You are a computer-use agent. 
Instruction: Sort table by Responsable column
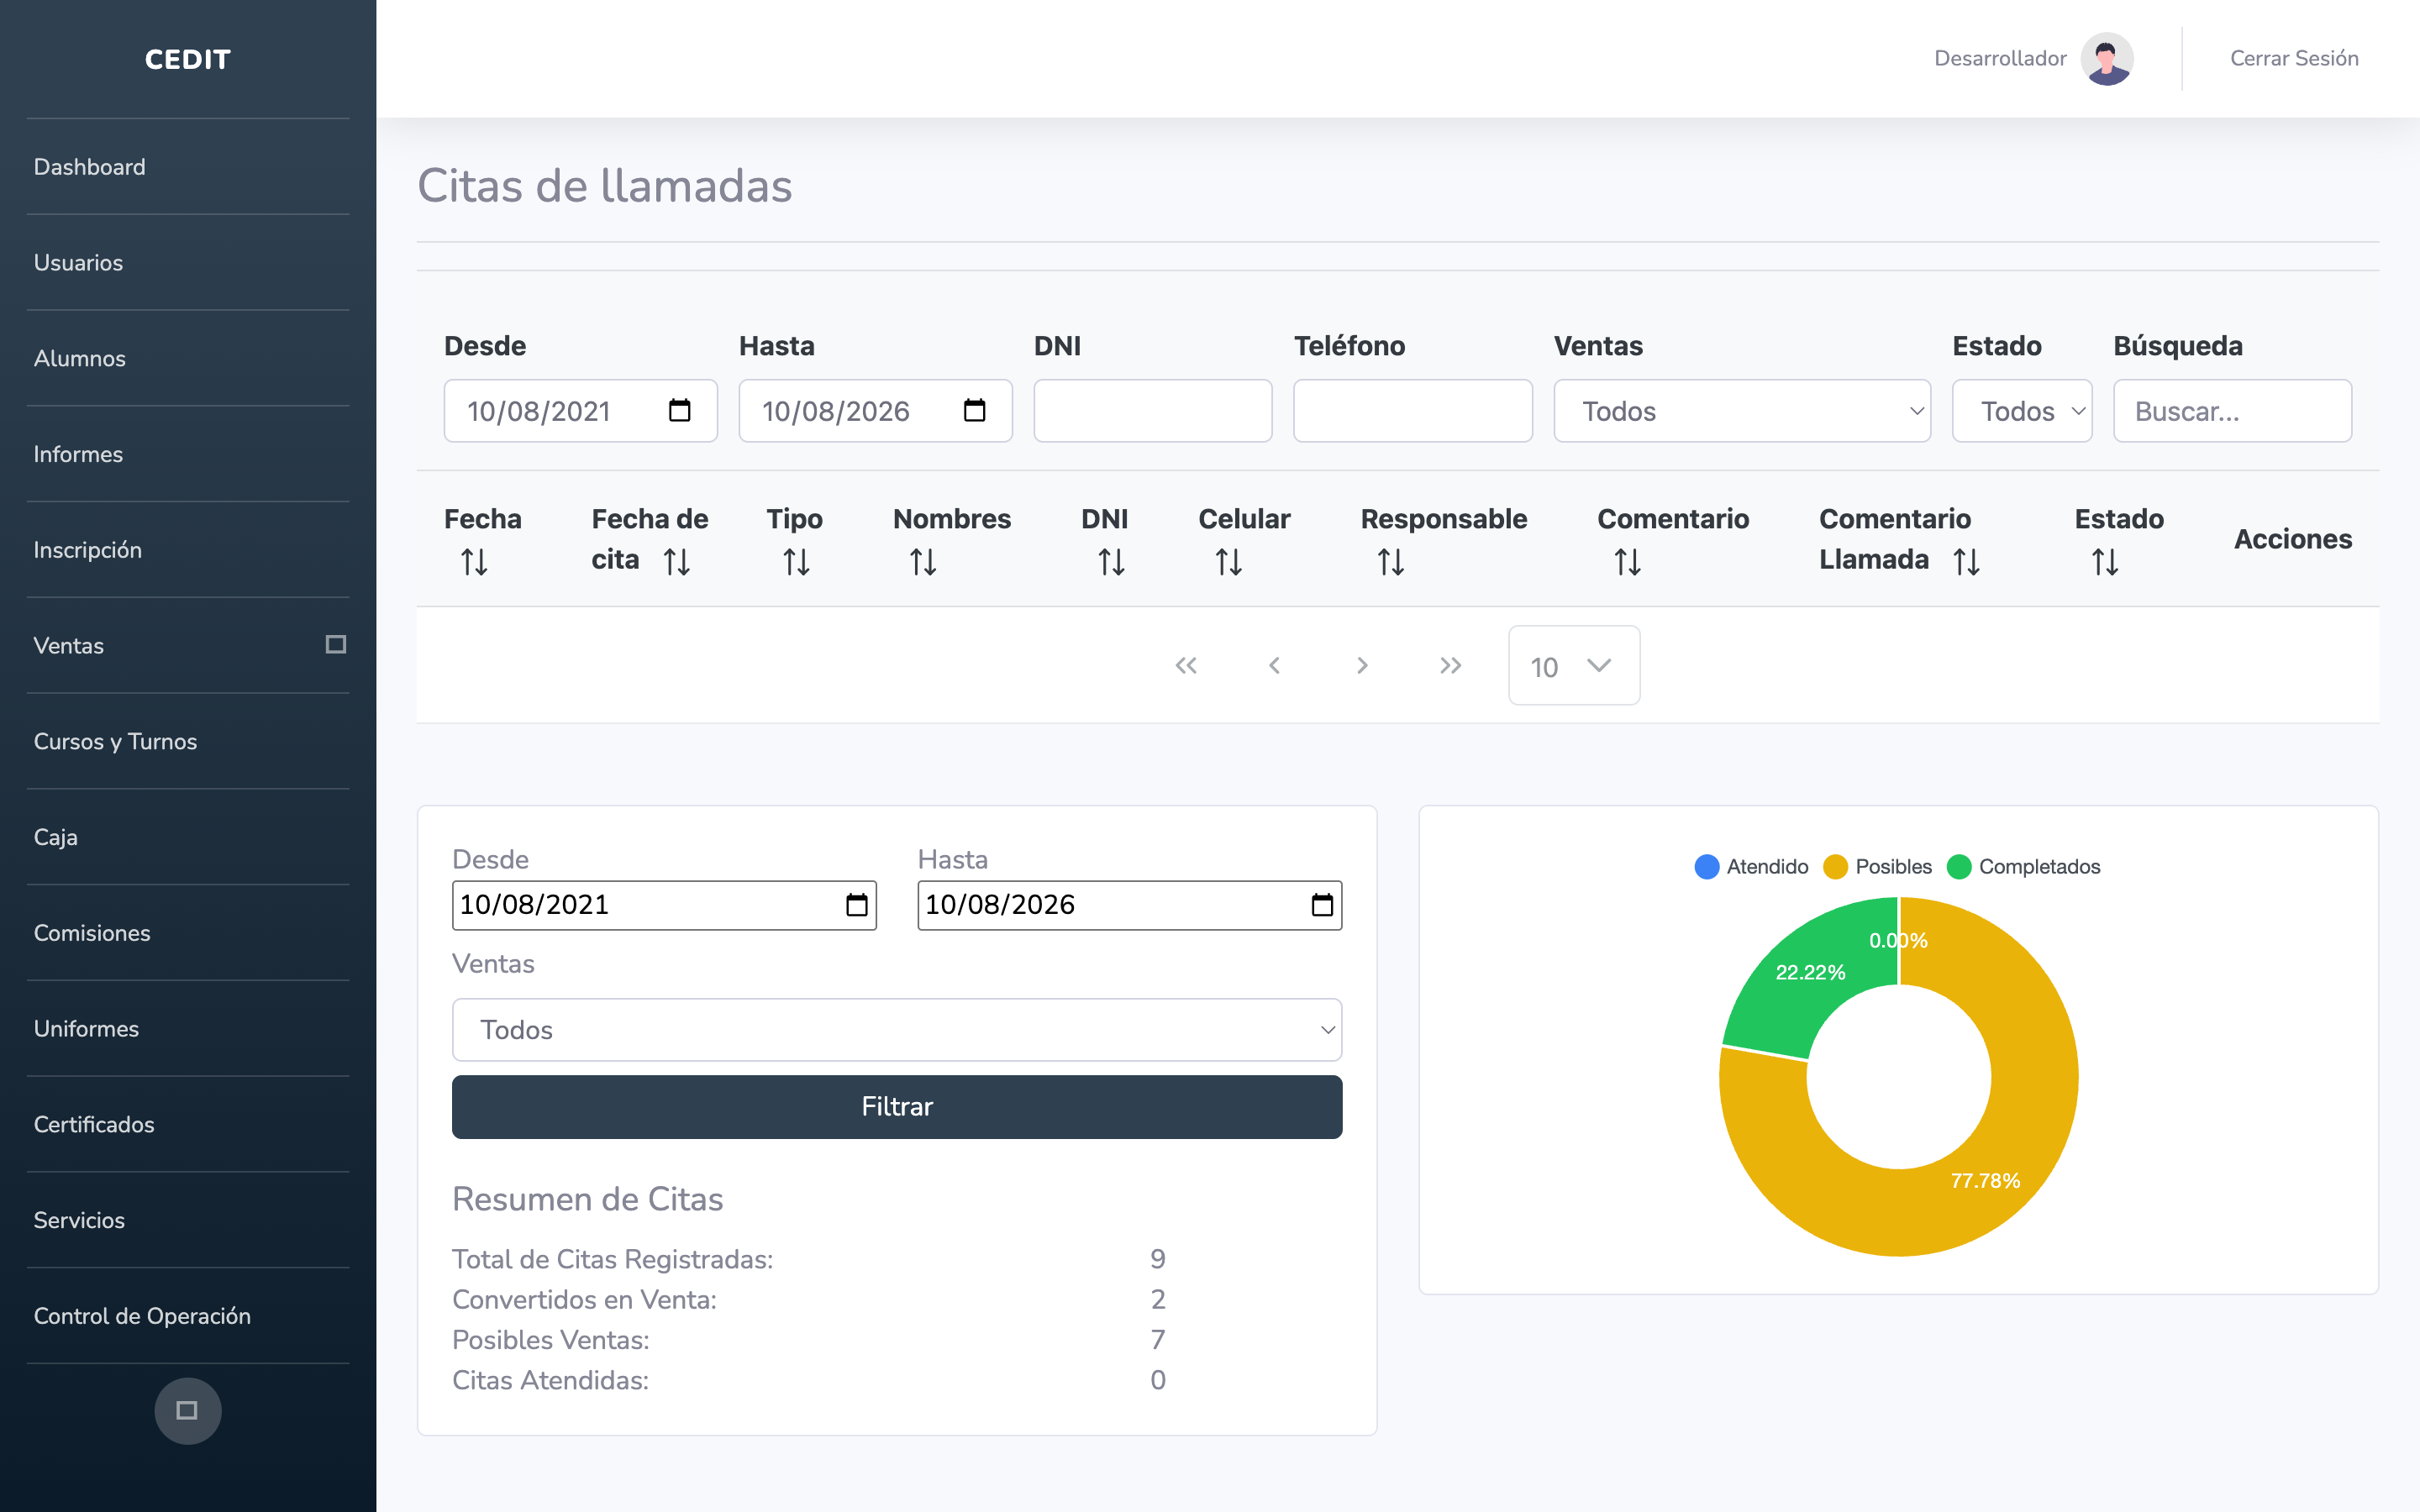pos(1391,562)
